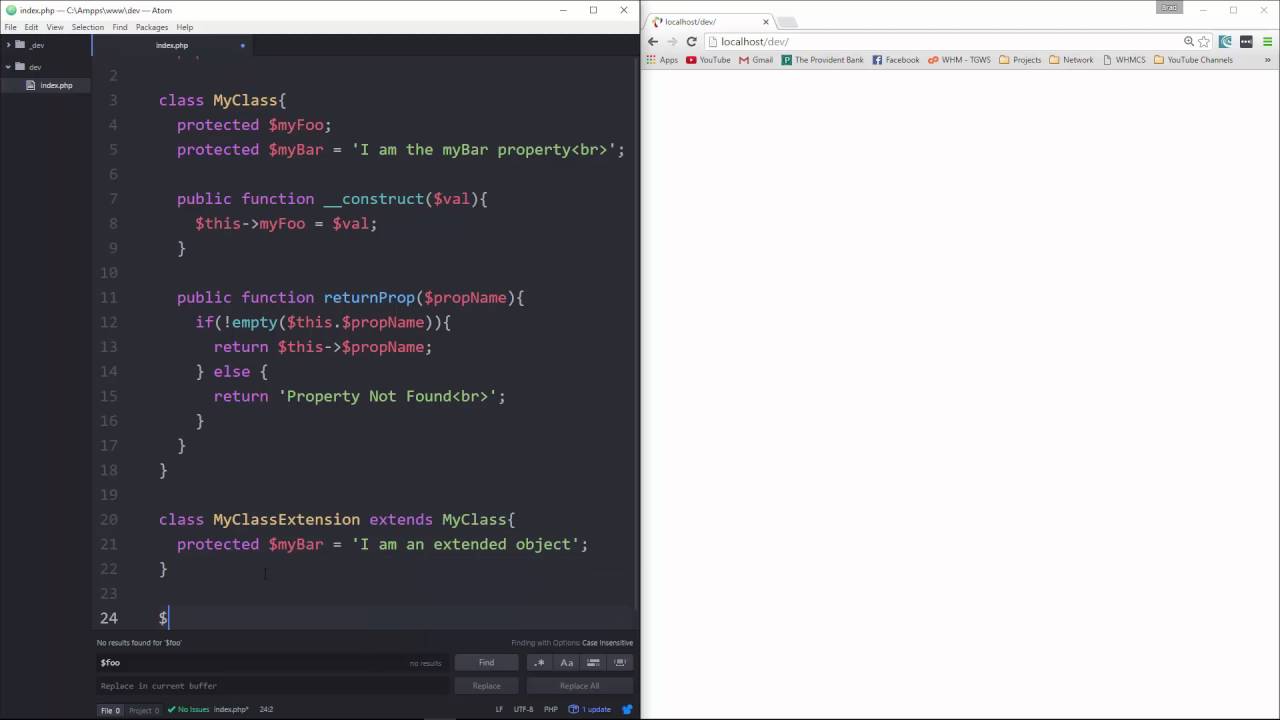This screenshot has height=720, width=1280.
Task: Open the Packages menu
Action: [x=152, y=27]
